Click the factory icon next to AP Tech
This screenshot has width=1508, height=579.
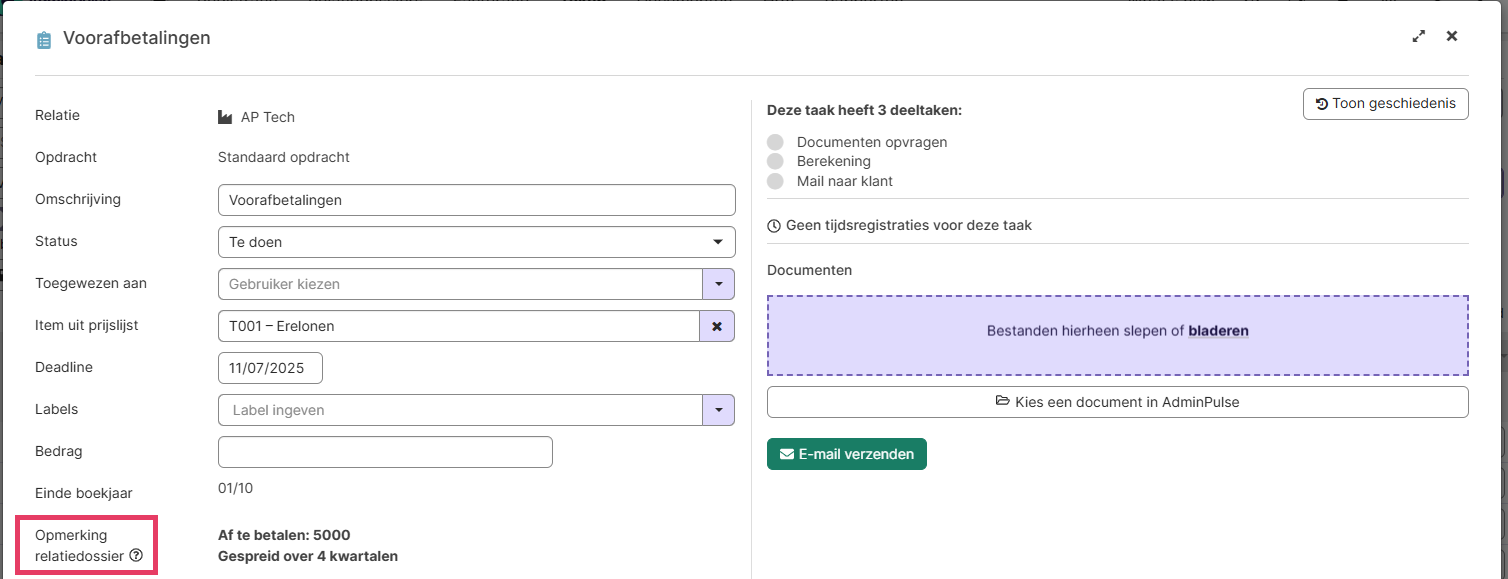[225, 117]
